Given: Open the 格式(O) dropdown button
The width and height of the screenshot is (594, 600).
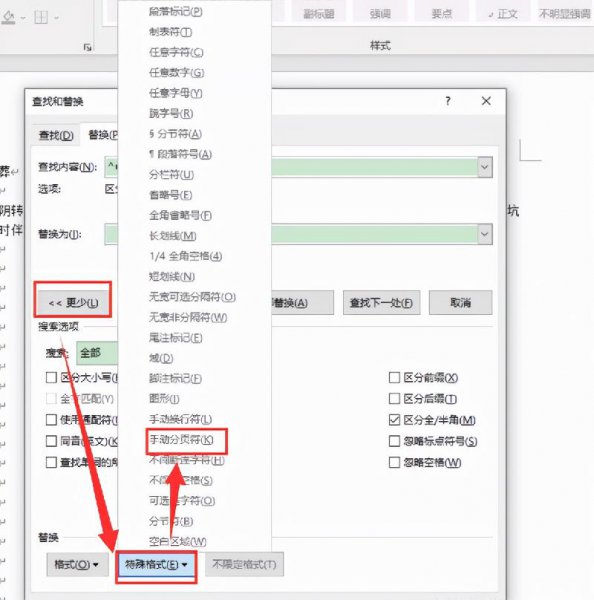Looking at the screenshot, I should click(77, 564).
